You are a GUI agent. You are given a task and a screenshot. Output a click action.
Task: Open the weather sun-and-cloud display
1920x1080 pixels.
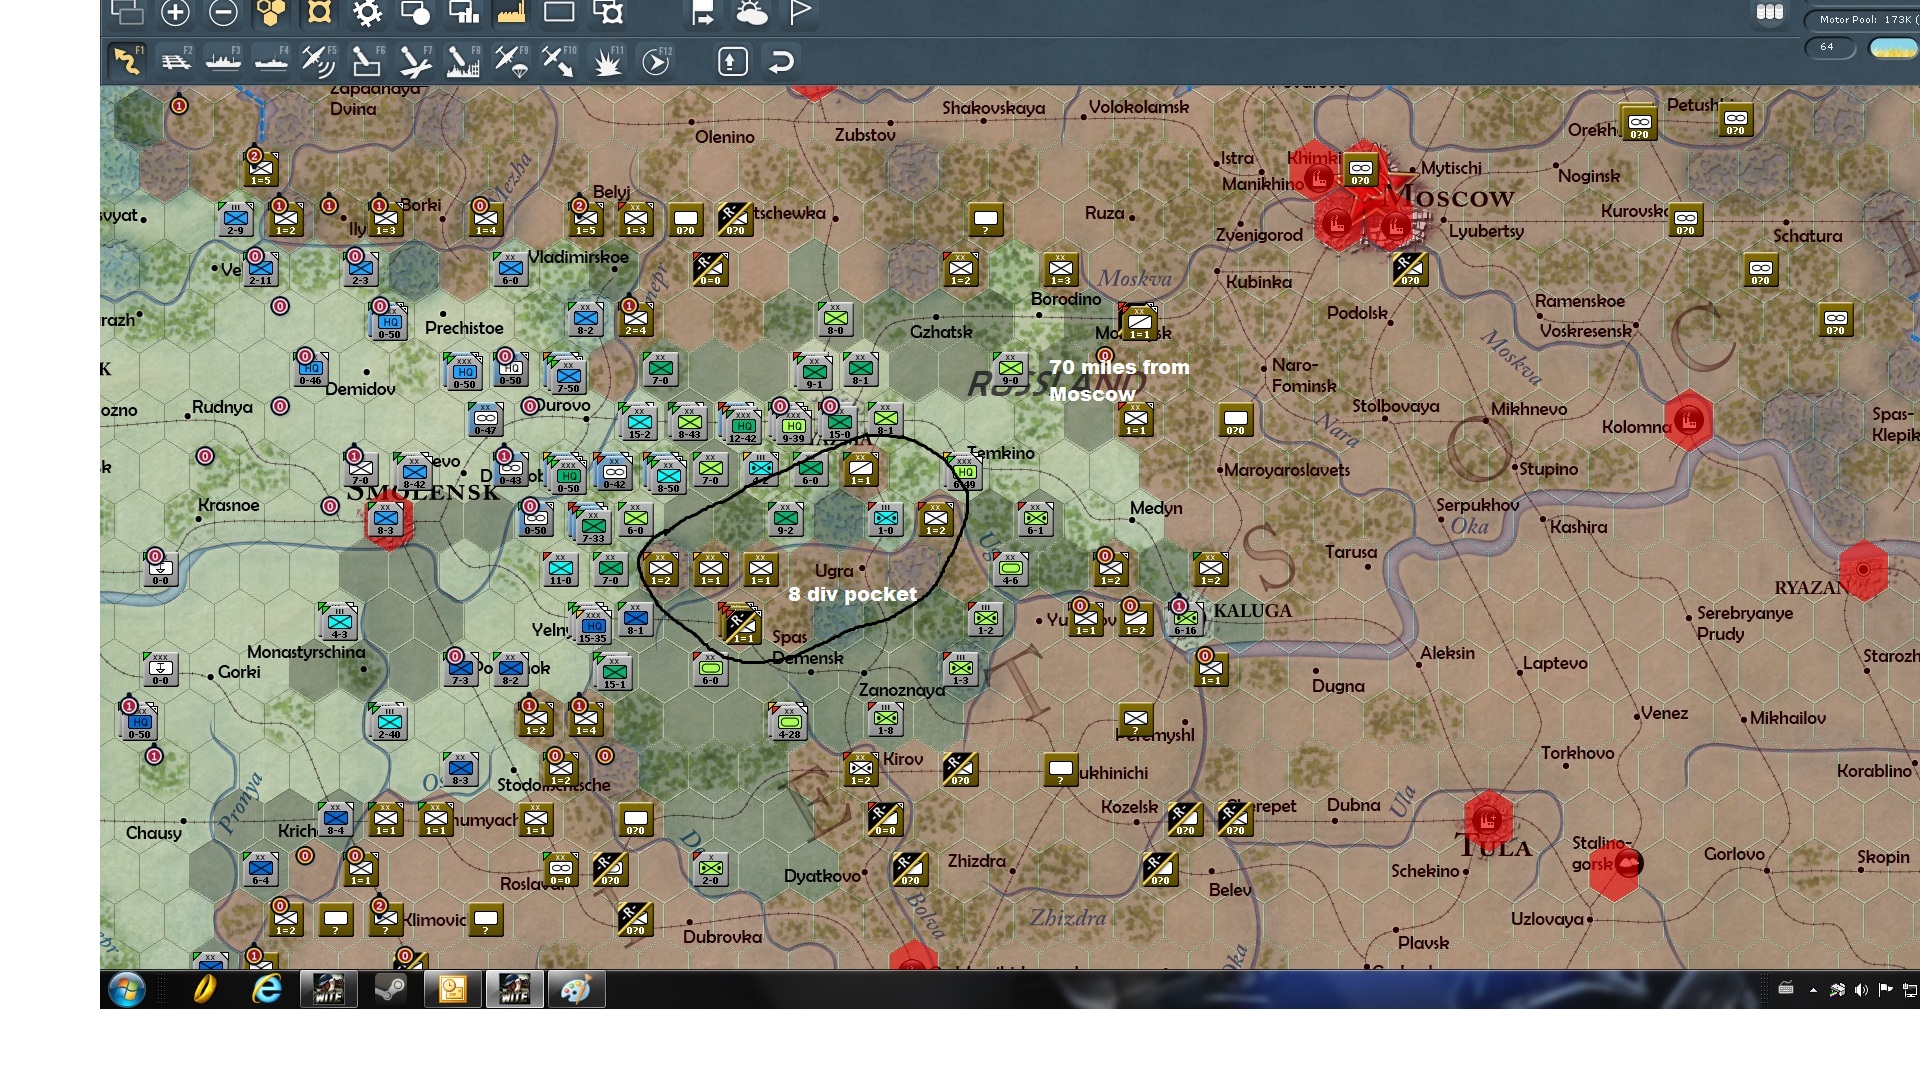pos(751,12)
